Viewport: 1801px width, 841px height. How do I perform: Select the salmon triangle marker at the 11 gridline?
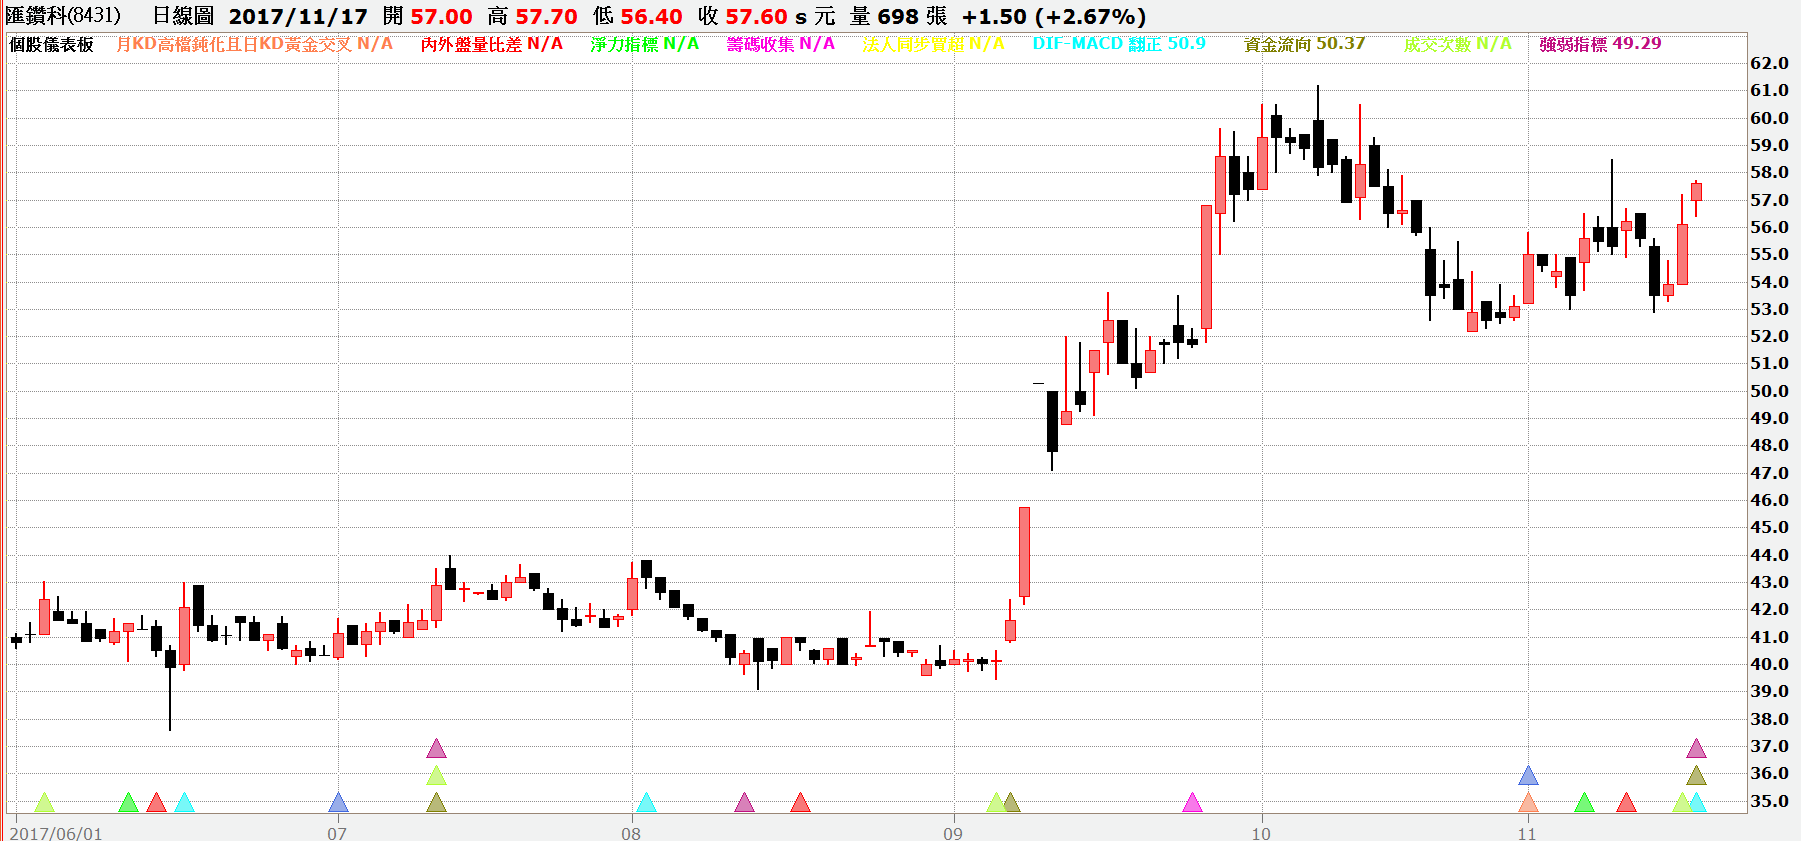point(1528,803)
